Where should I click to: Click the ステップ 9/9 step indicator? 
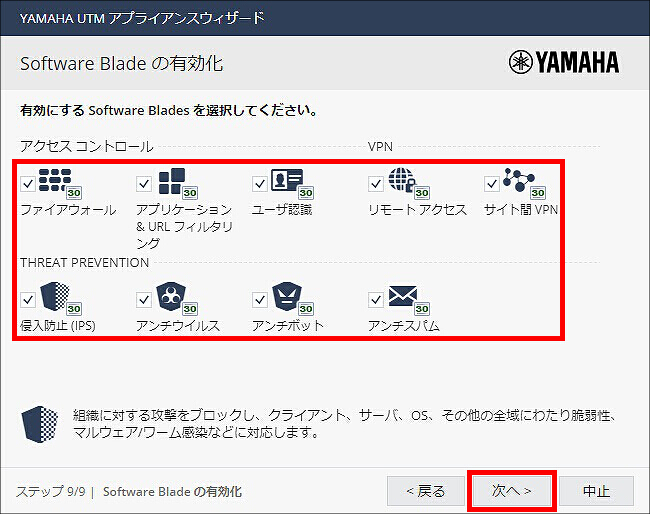point(51,492)
